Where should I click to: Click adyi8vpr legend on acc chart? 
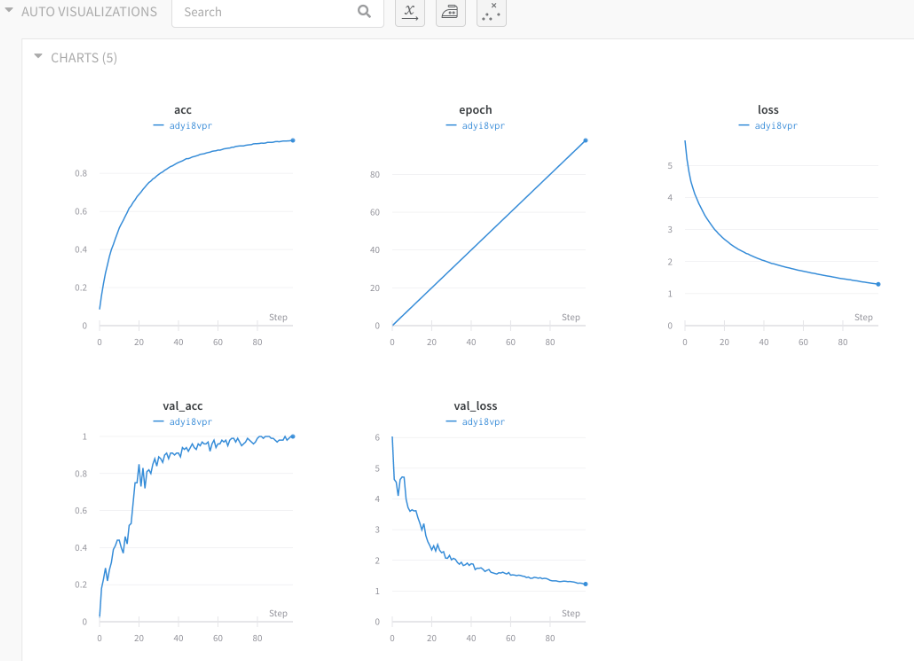pos(190,125)
